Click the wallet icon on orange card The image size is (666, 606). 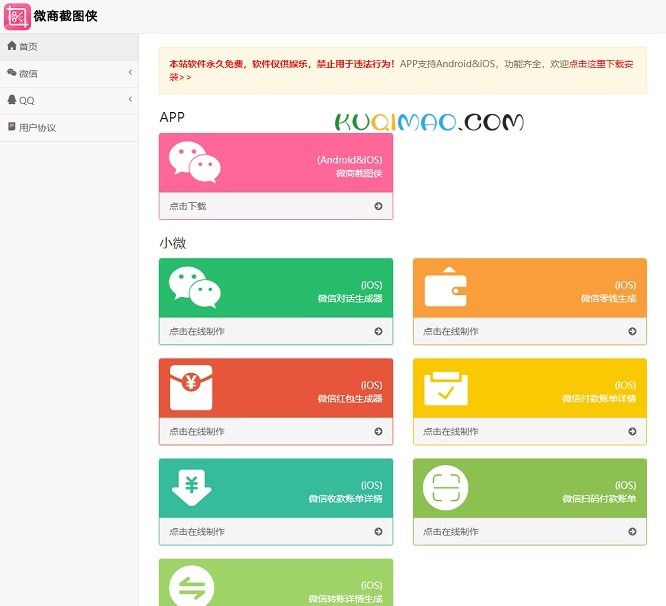click(446, 287)
